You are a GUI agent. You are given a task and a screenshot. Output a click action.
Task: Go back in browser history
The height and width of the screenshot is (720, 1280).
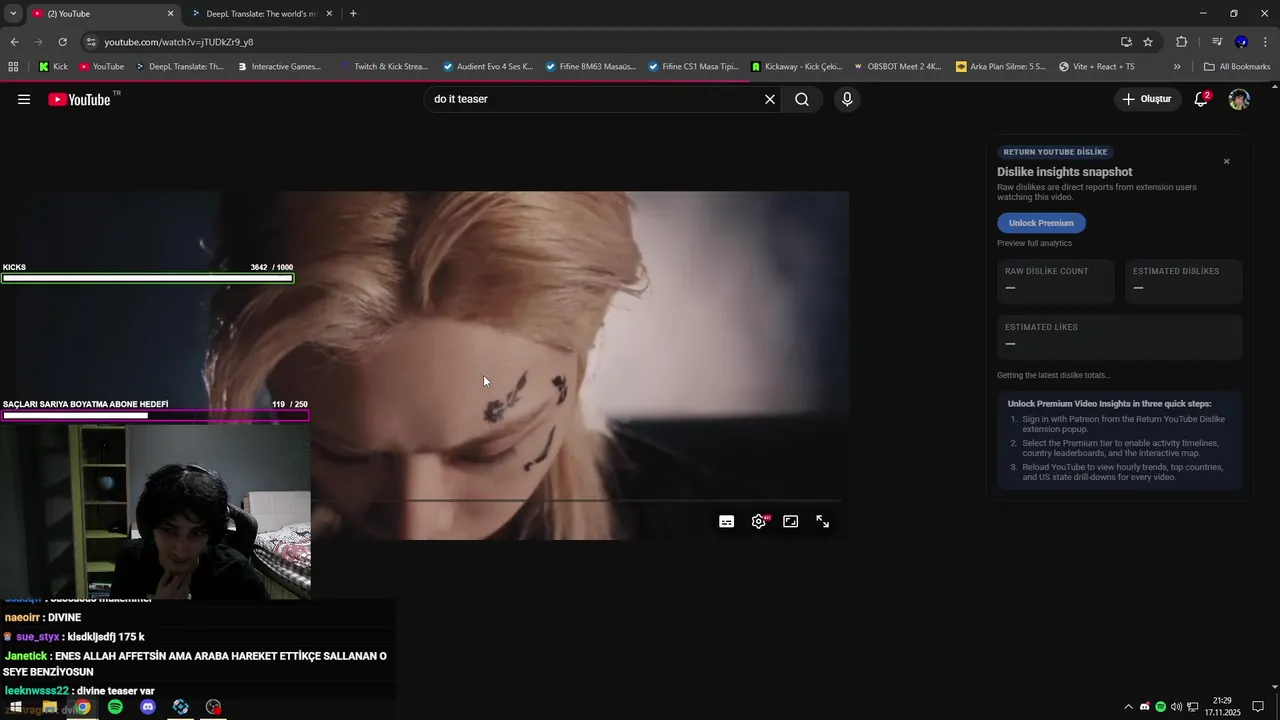tap(14, 42)
